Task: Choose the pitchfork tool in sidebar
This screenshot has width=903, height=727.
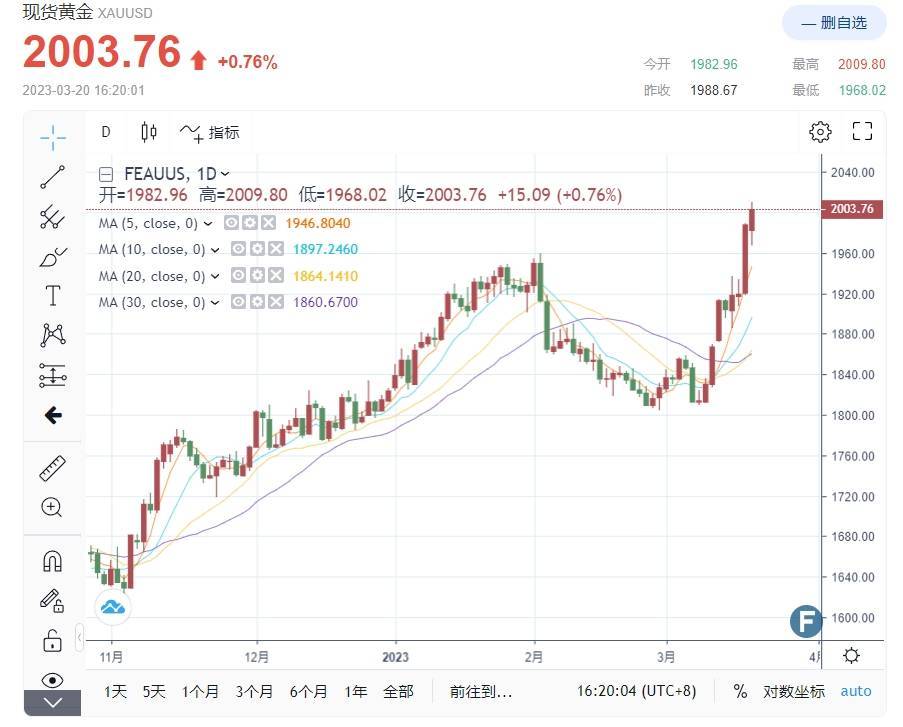Action: 52,216
